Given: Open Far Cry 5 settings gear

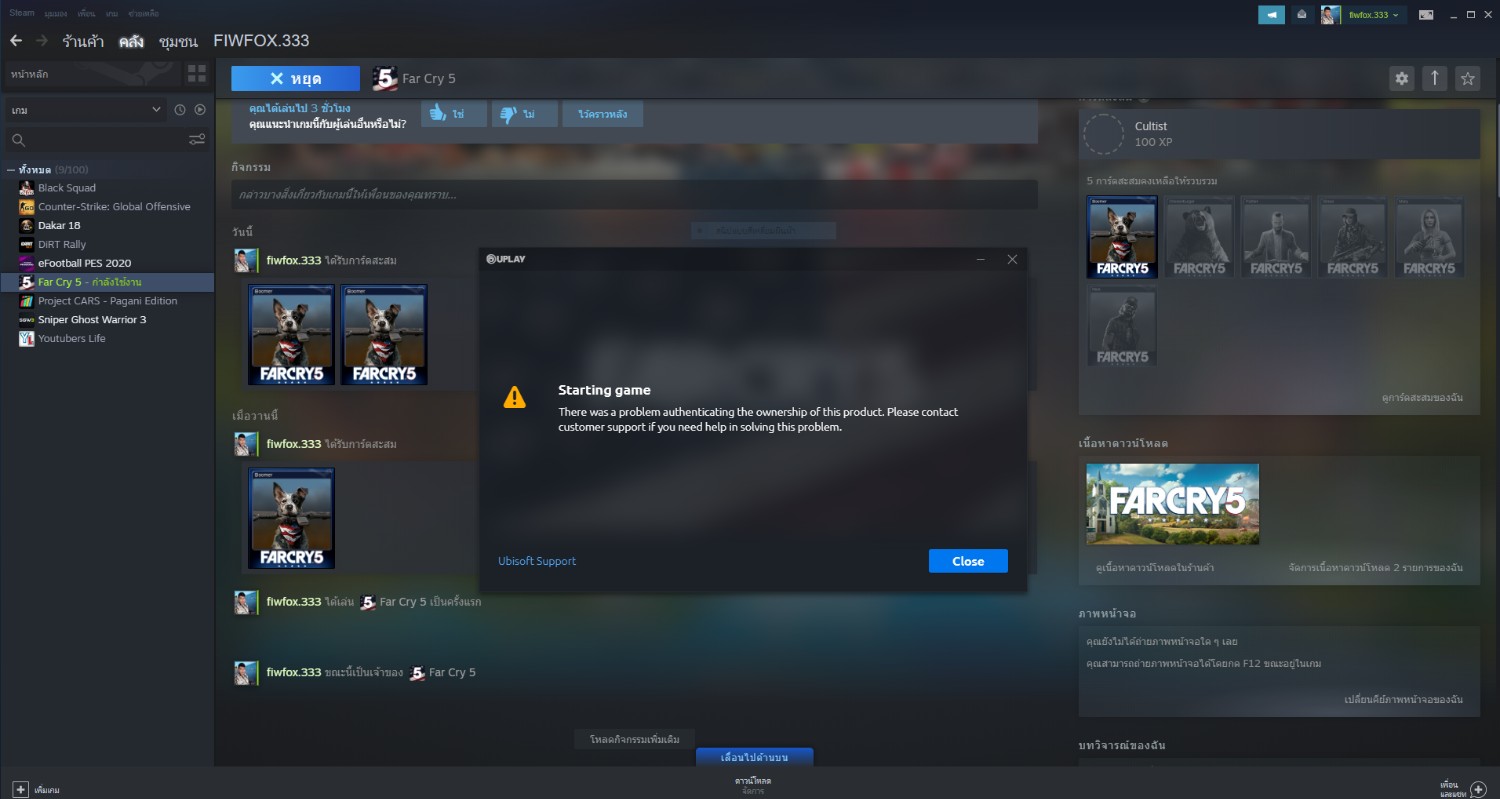Looking at the screenshot, I should [x=1402, y=78].
